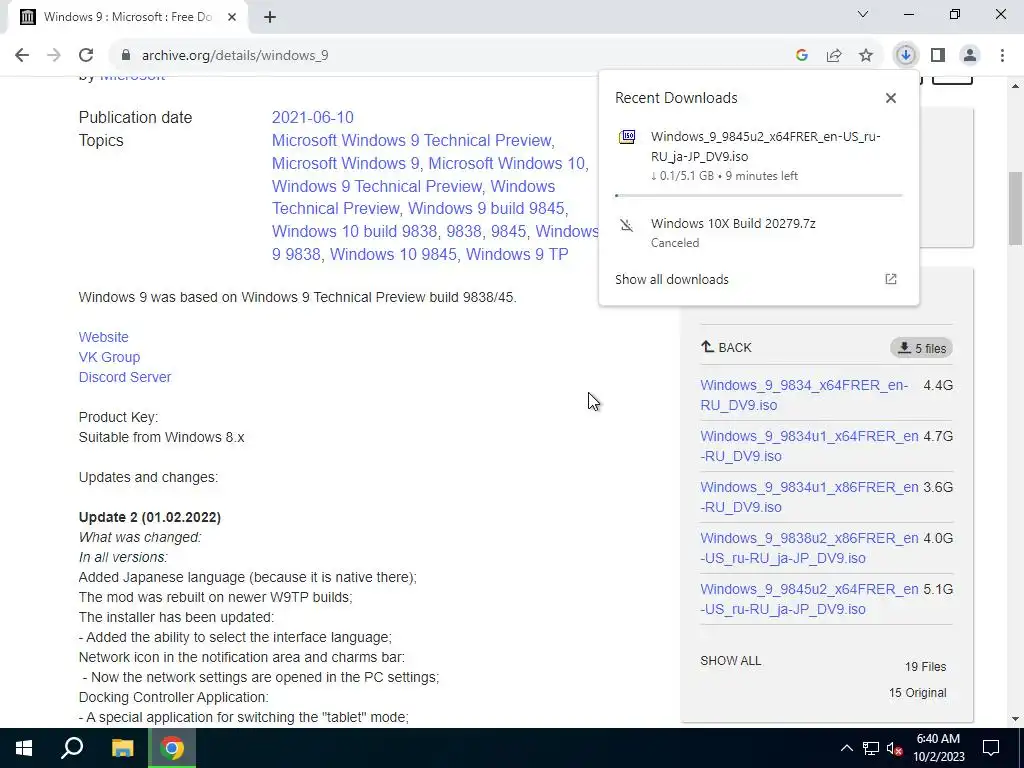Open Windows 9 TP topic link
1024x768 pixels.
[x=517, y=254]
